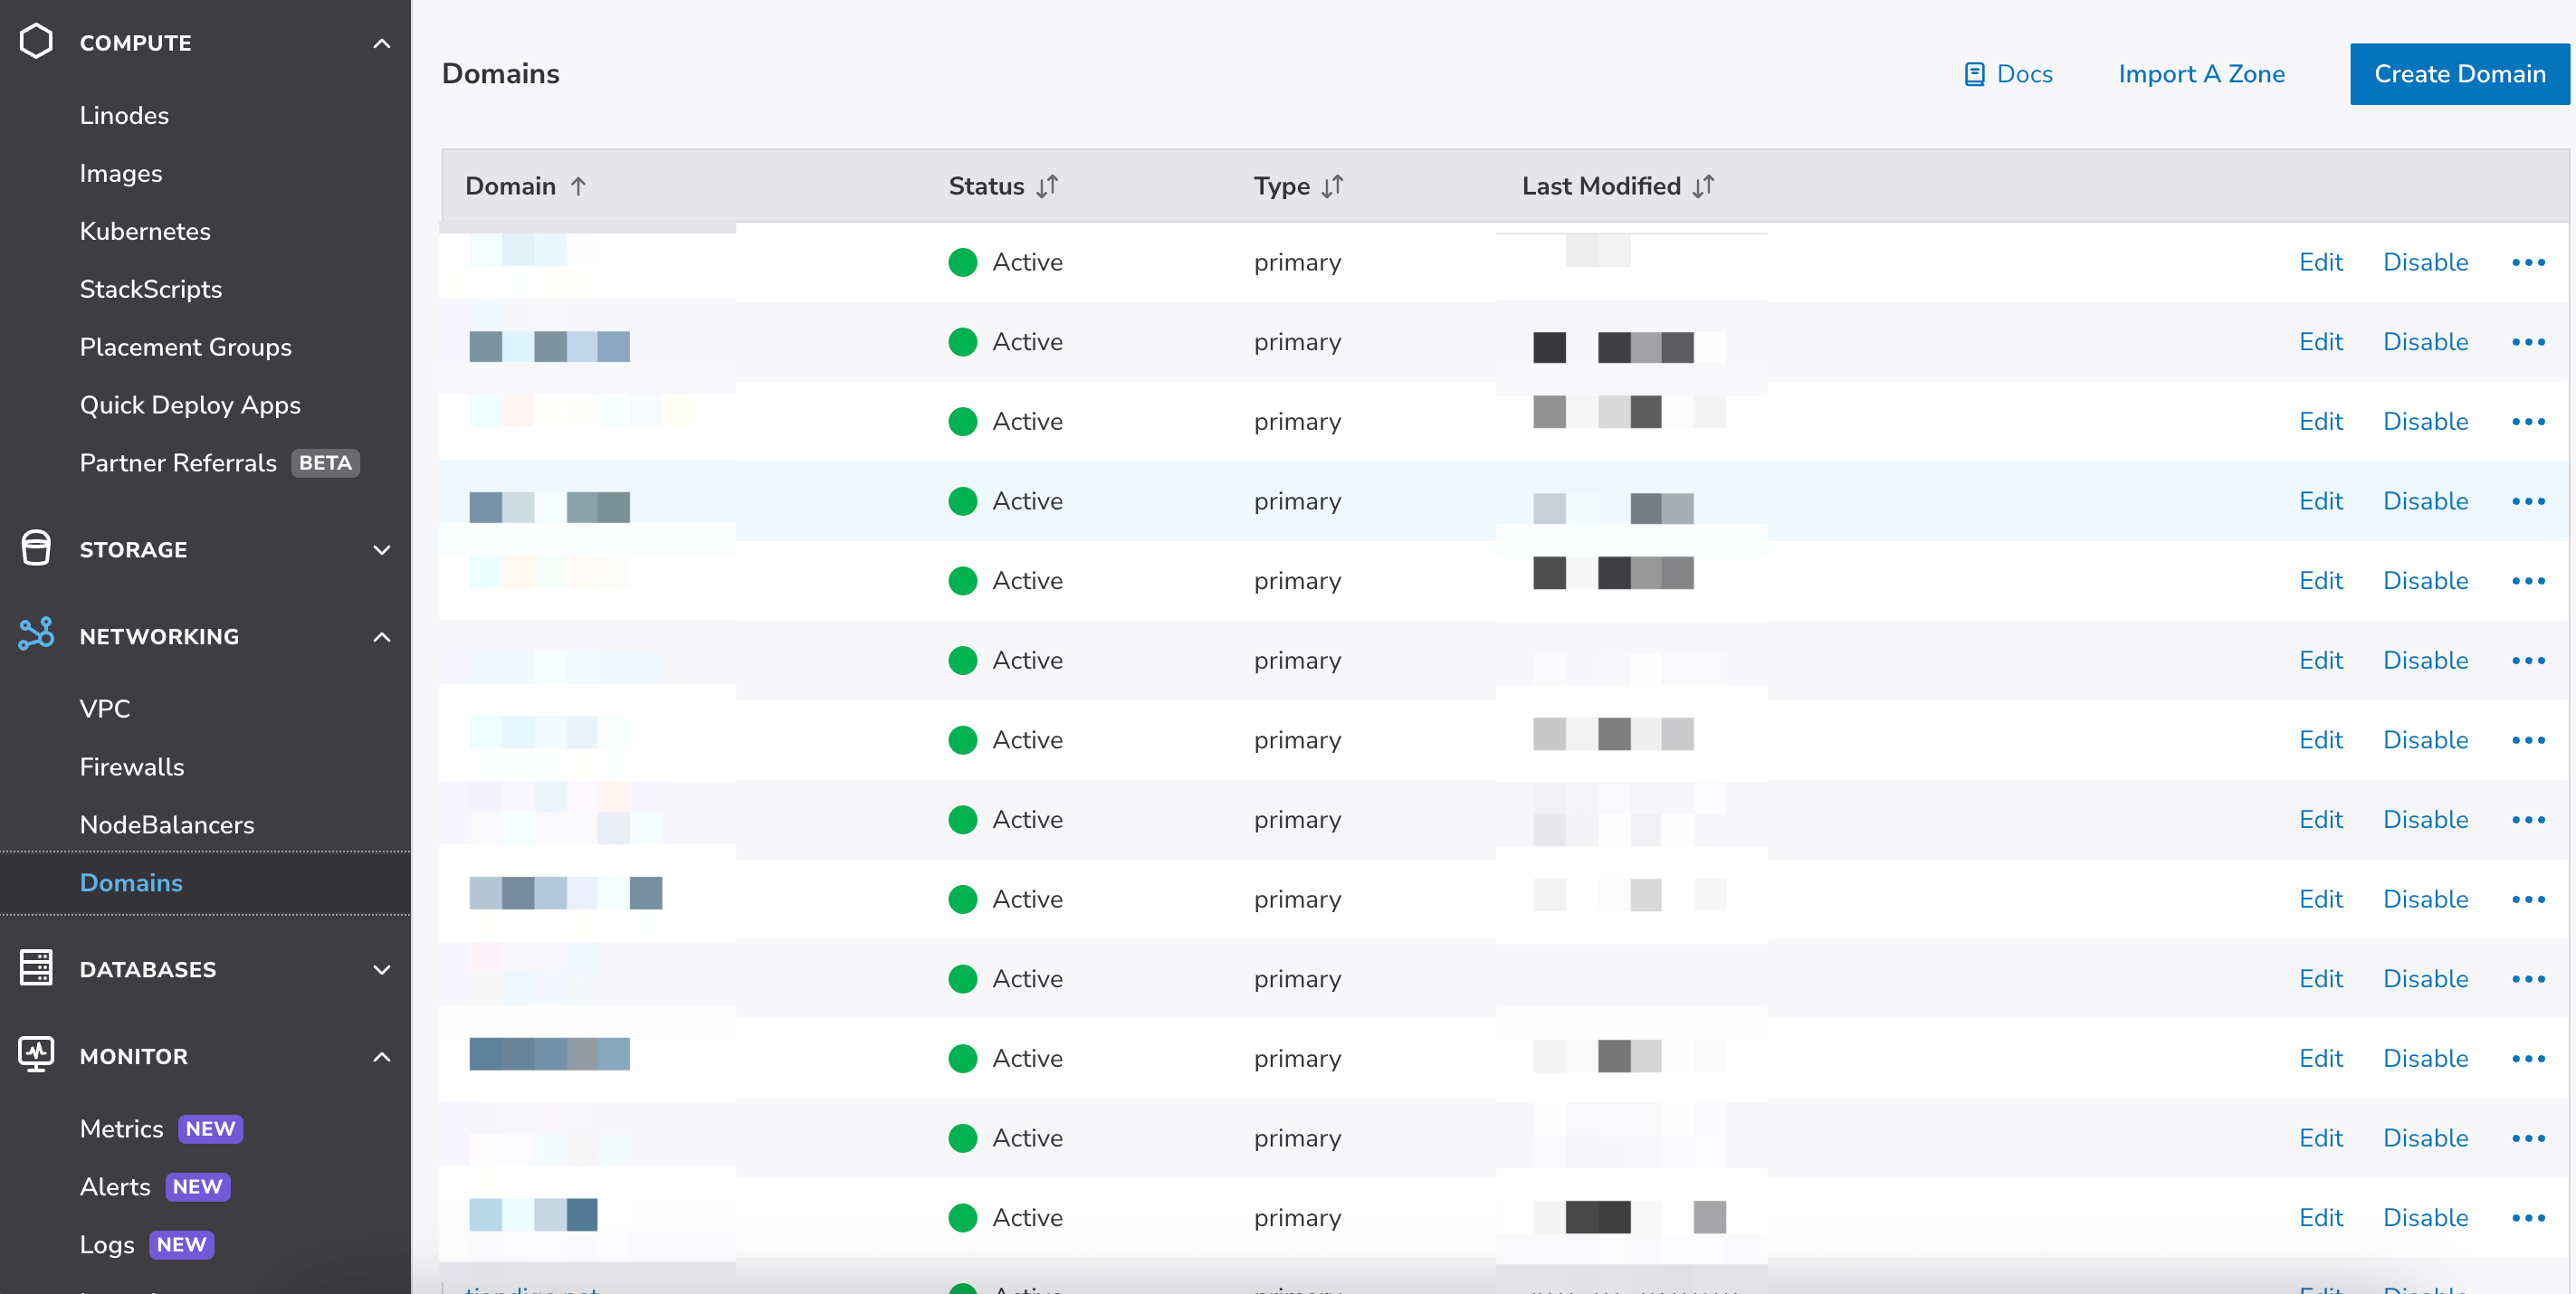Click the Databases server icon
The width and height of the screenshot is (2576, 1294).
pyautogui.click(x=36, y=968)
